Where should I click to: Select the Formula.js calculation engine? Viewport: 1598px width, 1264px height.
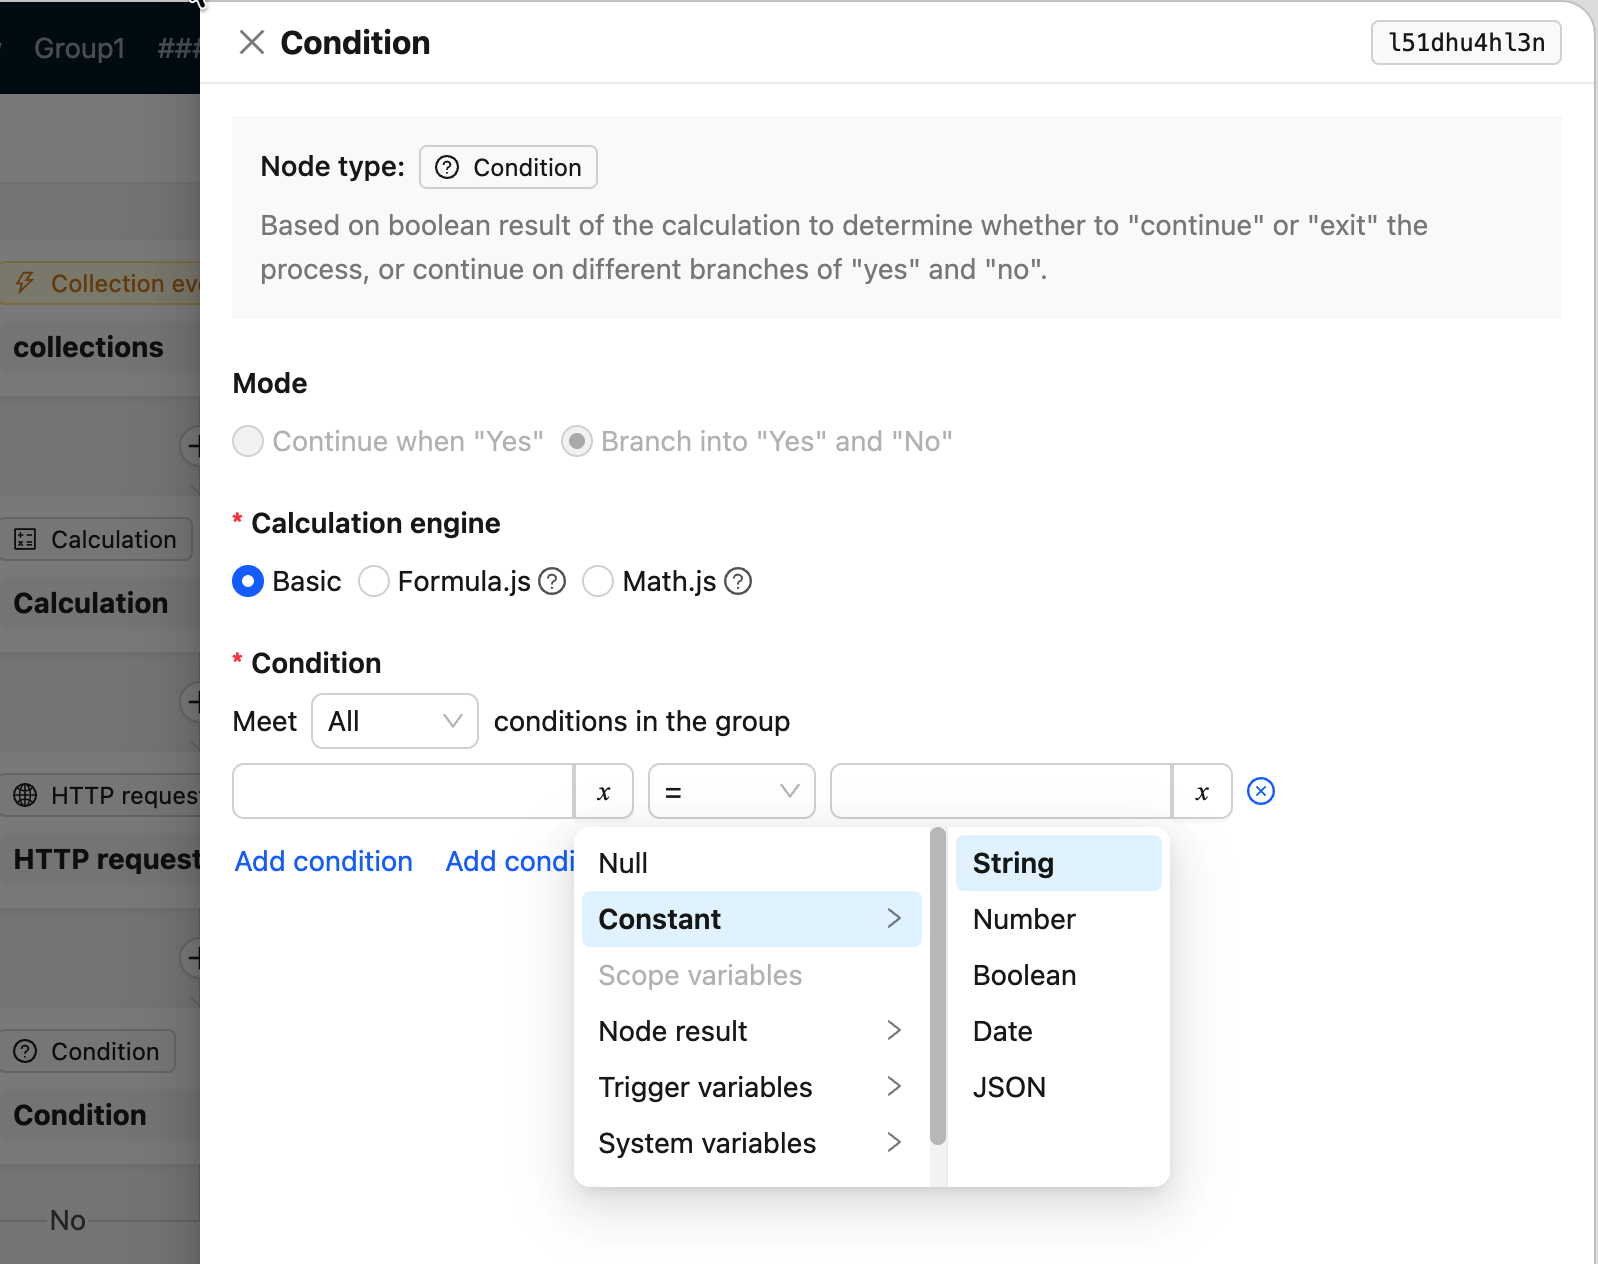(374, 581)
